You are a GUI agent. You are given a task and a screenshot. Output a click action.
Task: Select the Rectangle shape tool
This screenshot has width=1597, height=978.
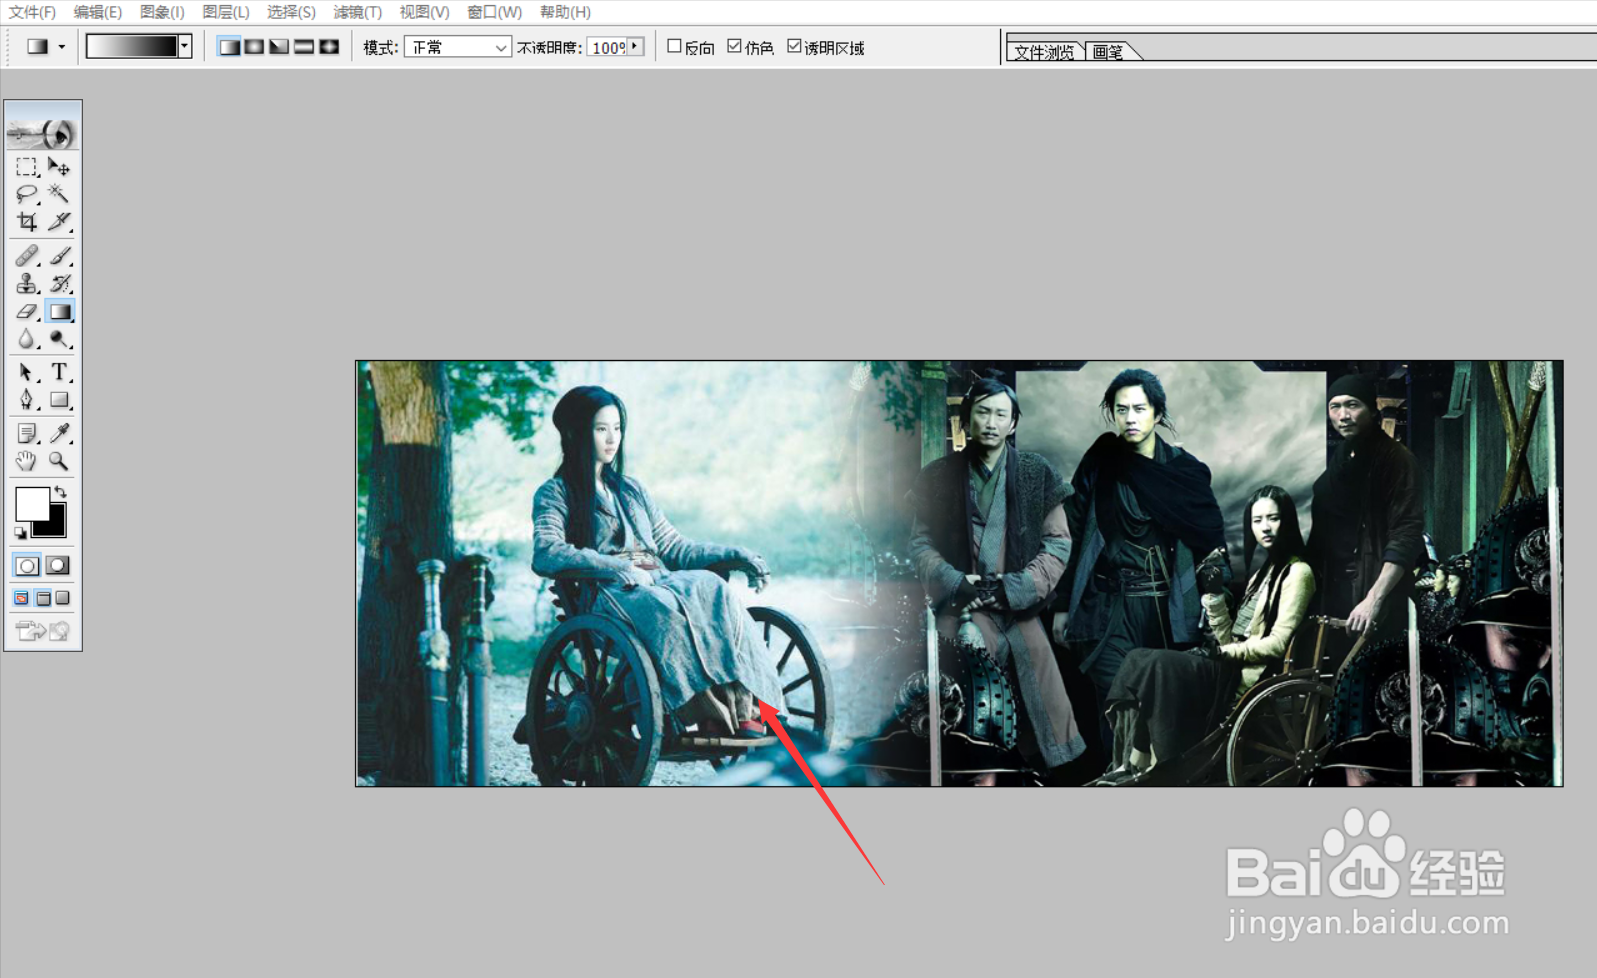pyautogui.click(x=60, y=400)
